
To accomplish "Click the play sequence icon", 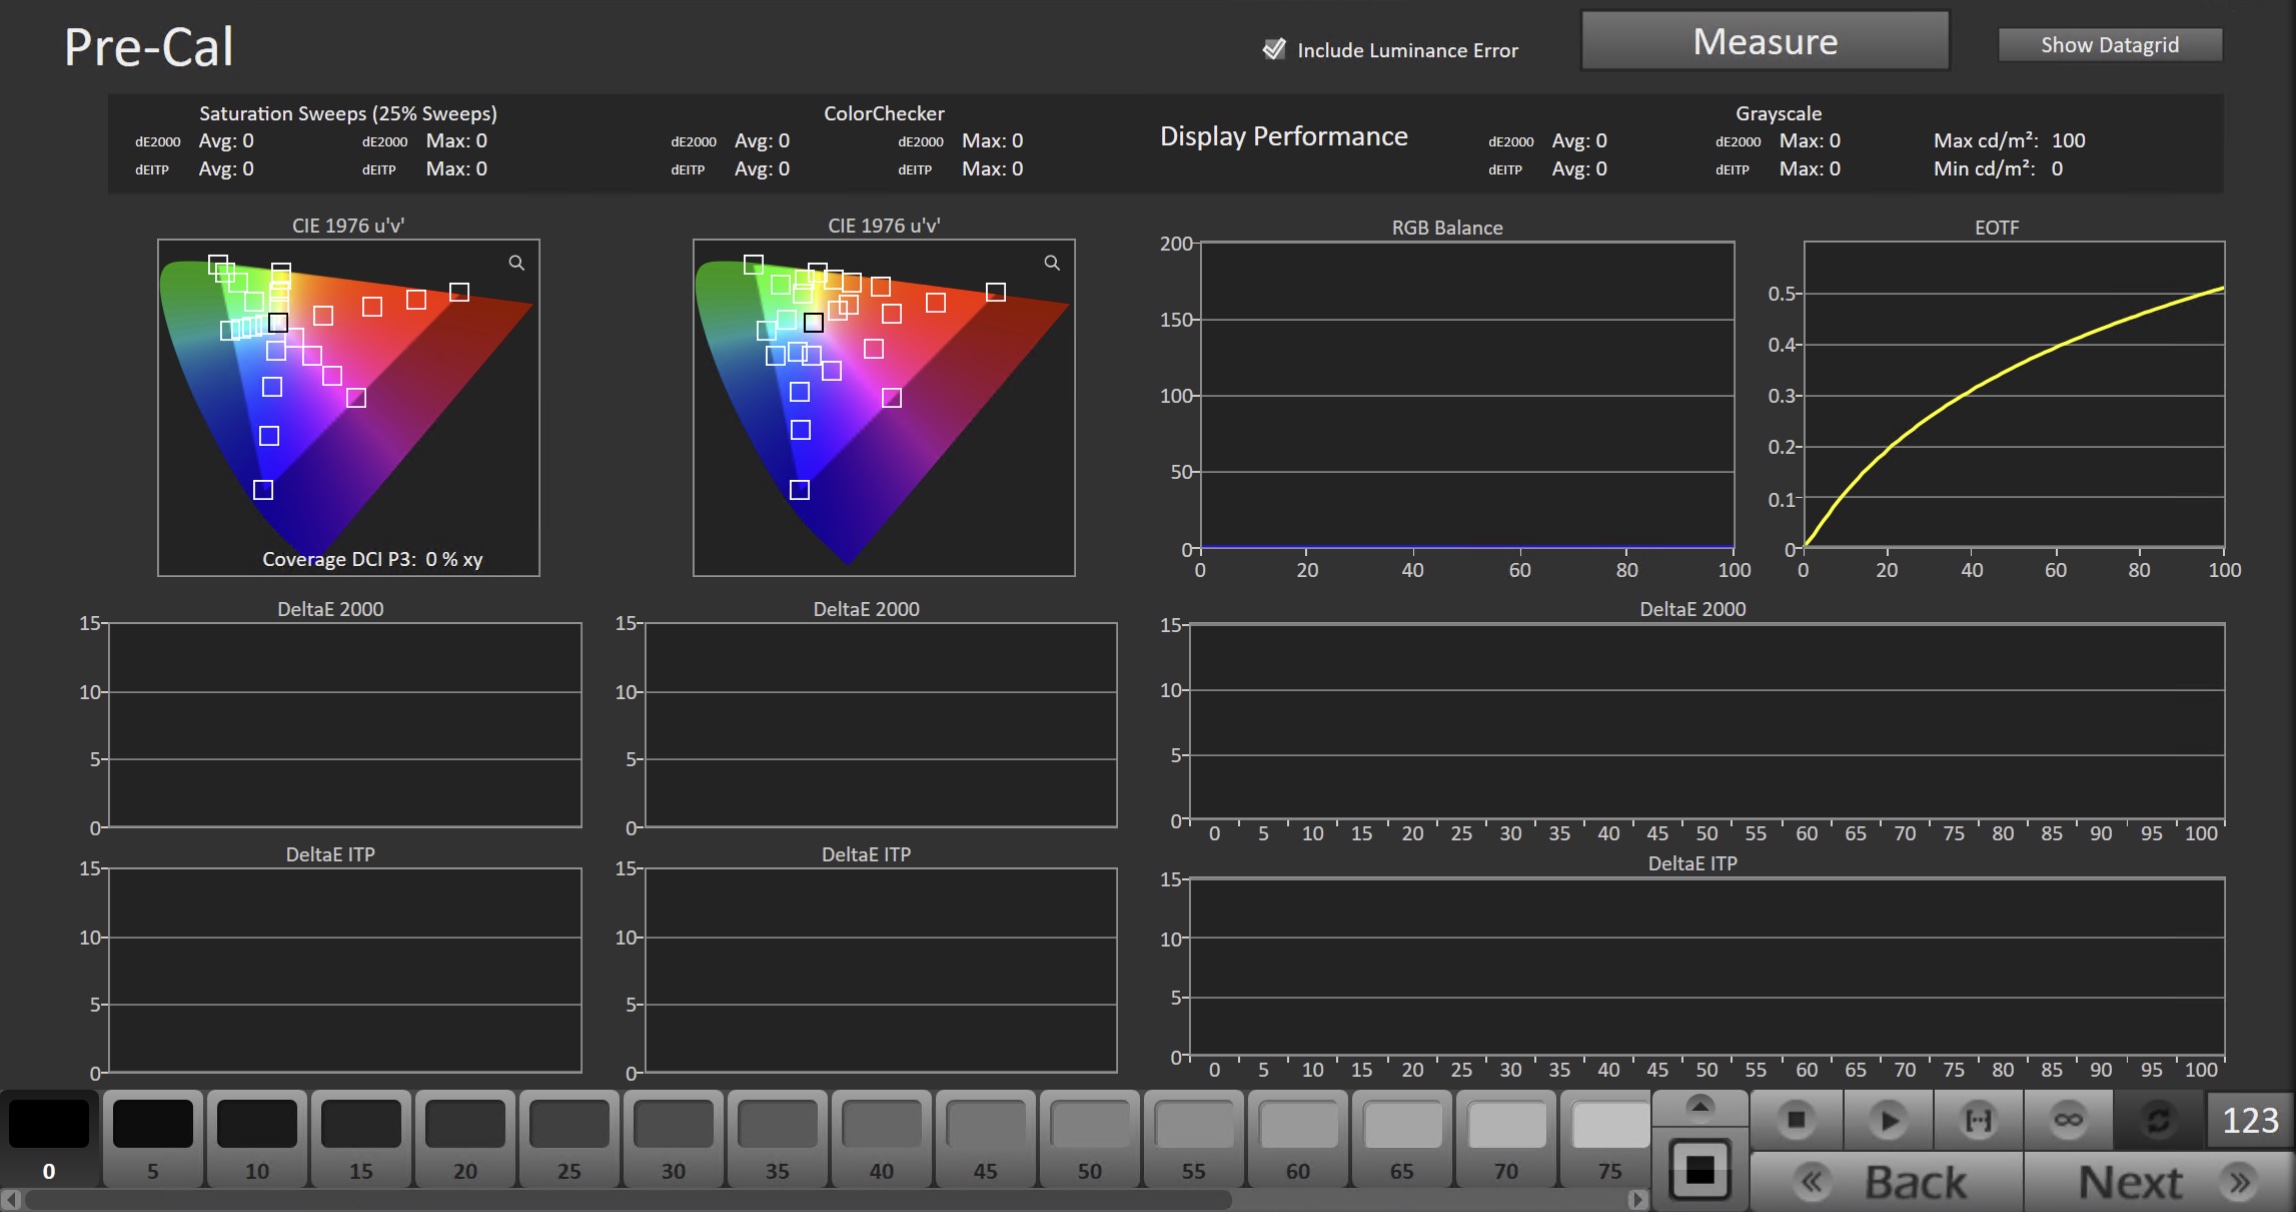I will click(x=1887, y=1120).
